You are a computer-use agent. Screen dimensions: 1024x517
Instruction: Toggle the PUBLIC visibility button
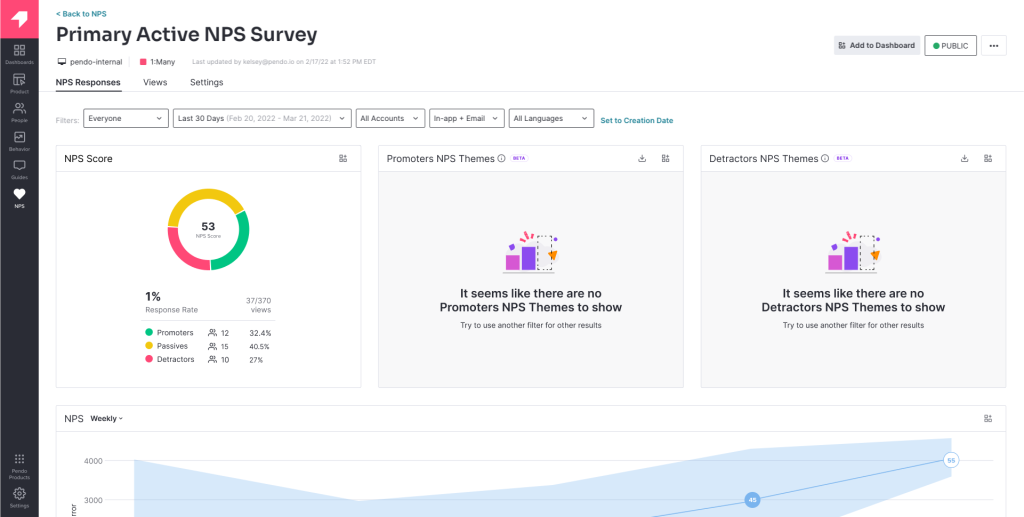[x=949, y=45]
